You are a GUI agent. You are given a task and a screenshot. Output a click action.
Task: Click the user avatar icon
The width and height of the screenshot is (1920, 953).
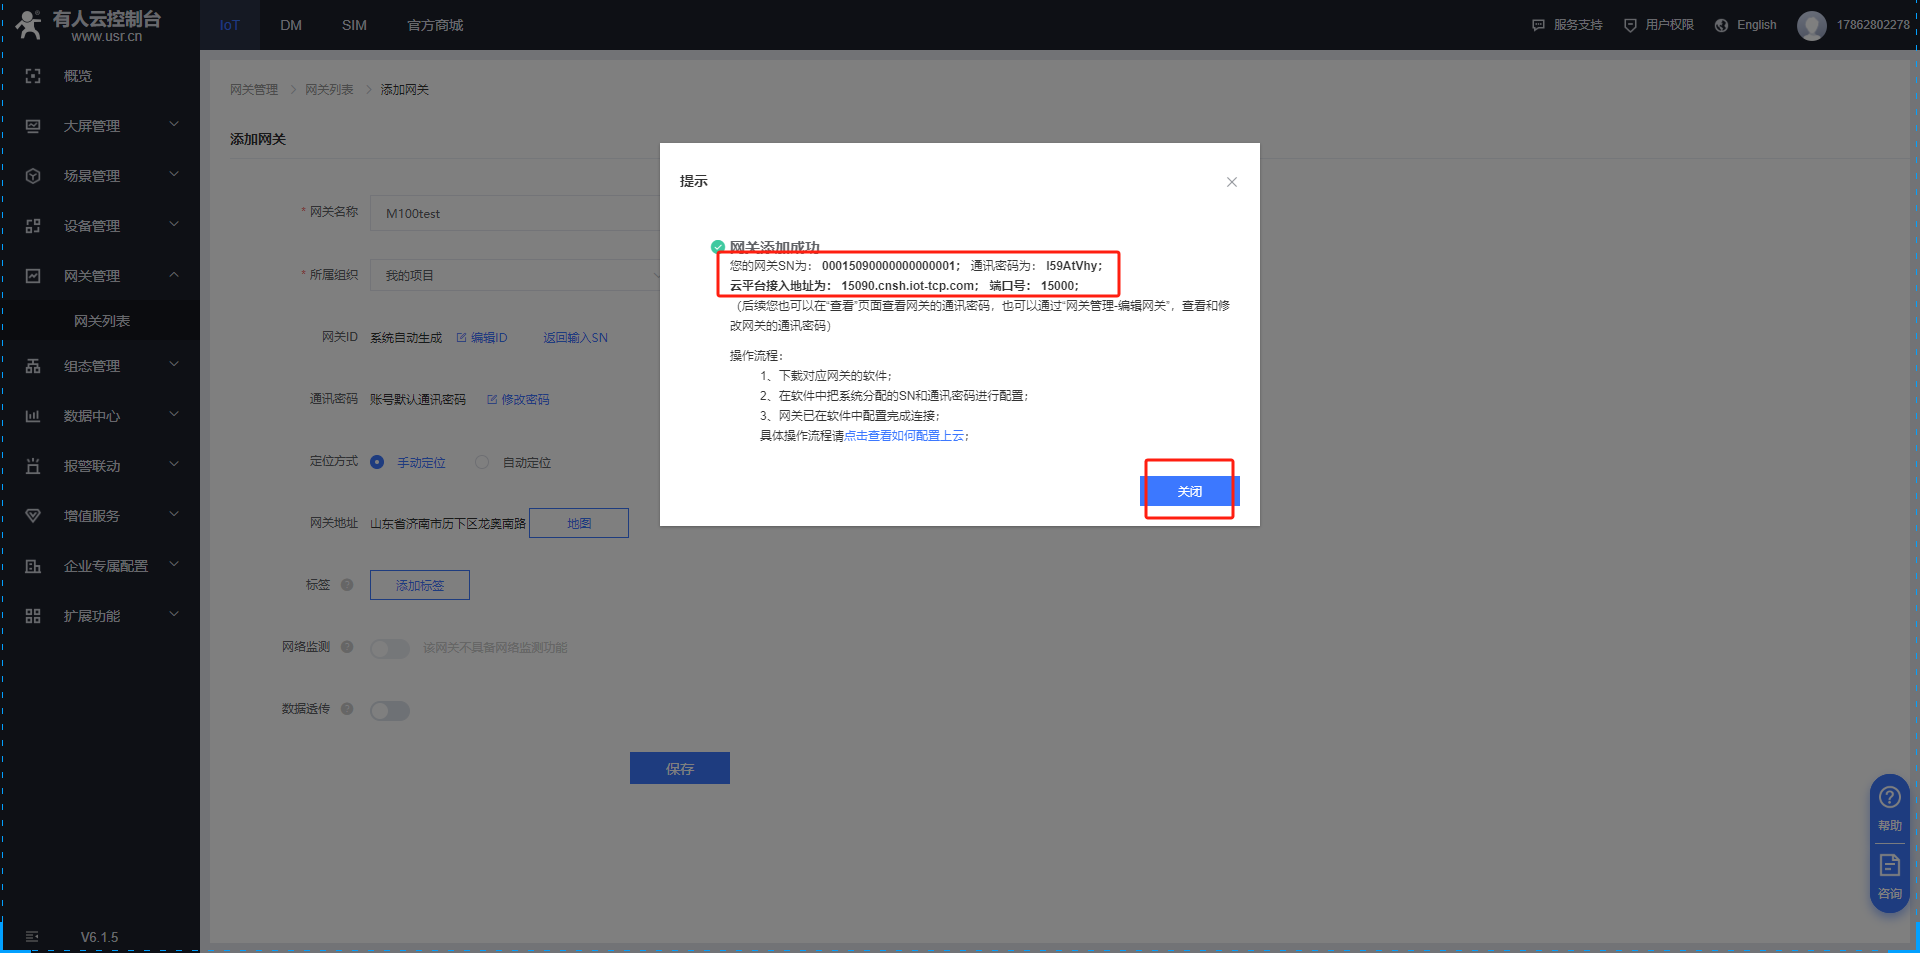click(x=1811, y=25)
